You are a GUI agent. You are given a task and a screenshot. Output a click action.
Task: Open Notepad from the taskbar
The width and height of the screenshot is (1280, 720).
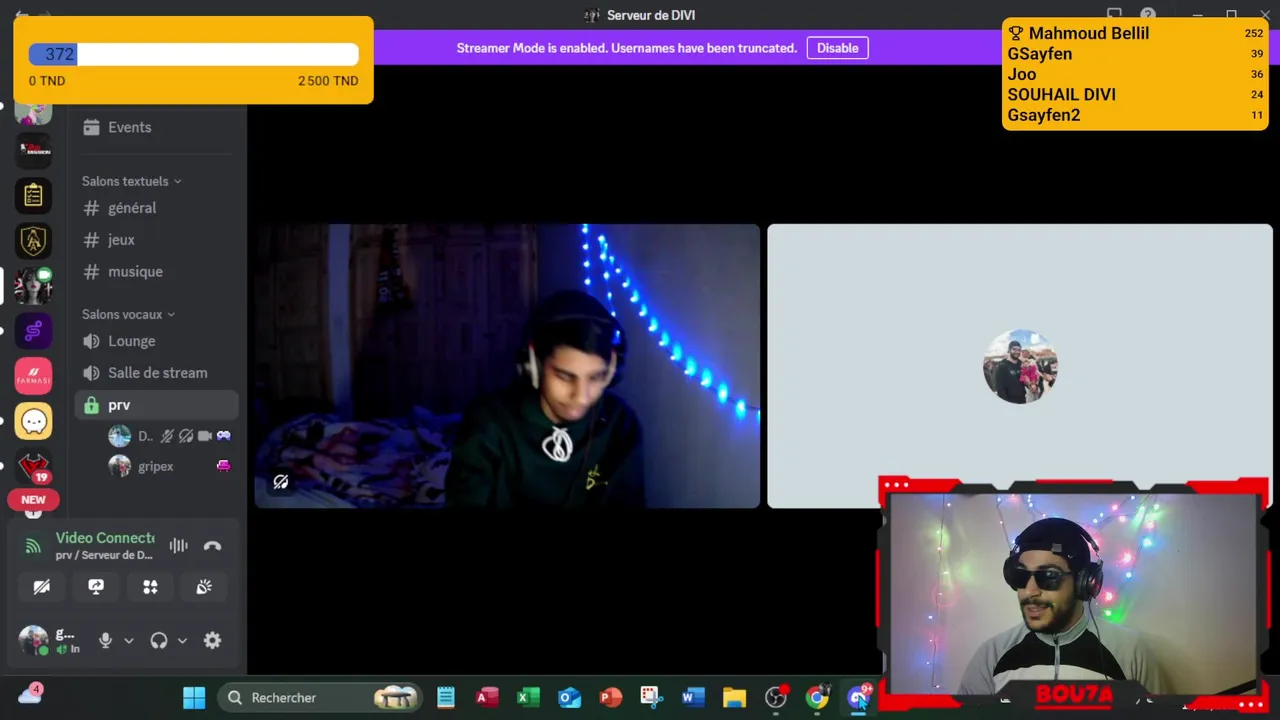(x=446, y=698)
